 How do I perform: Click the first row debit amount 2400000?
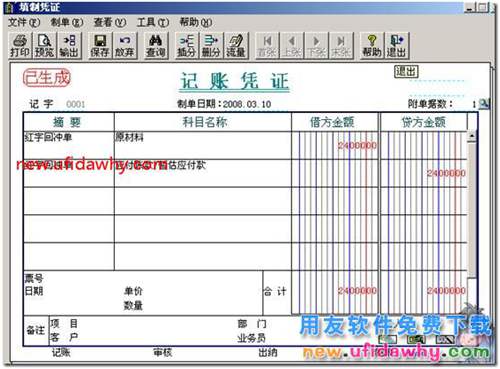point(357,146)
